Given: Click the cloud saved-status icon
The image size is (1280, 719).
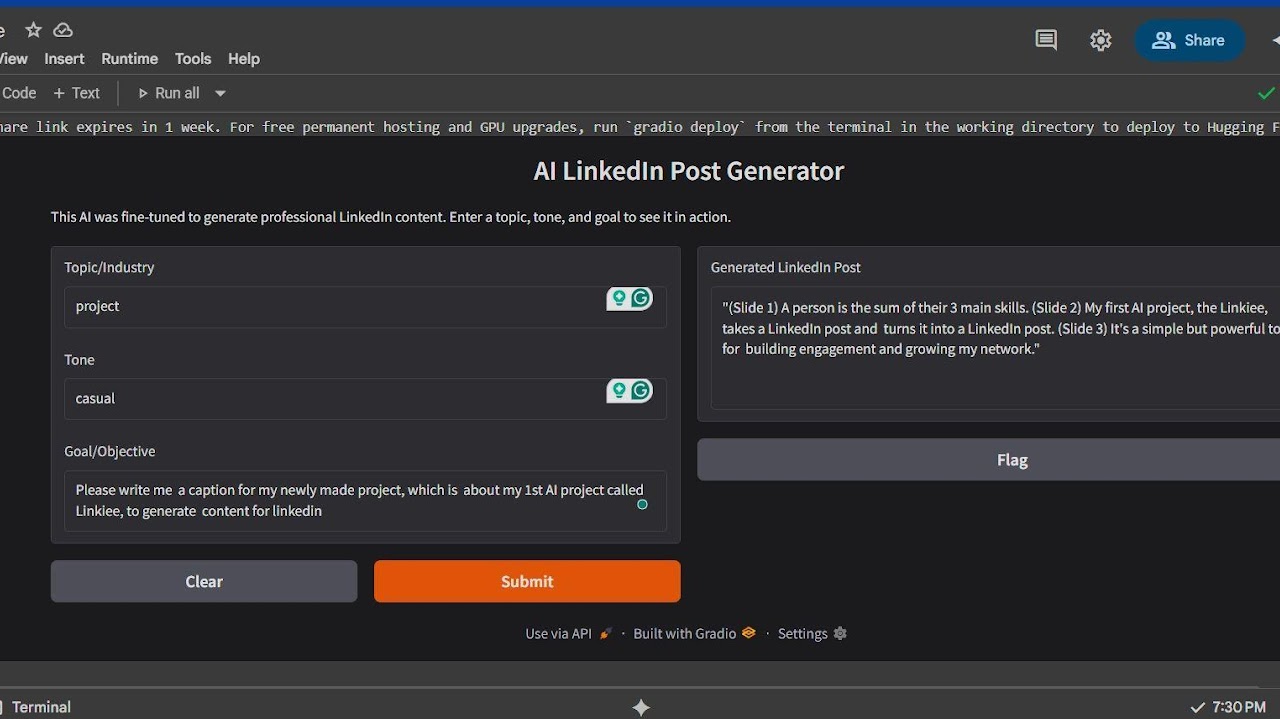Looking at the screenshot, I should (x=63, y=30).
